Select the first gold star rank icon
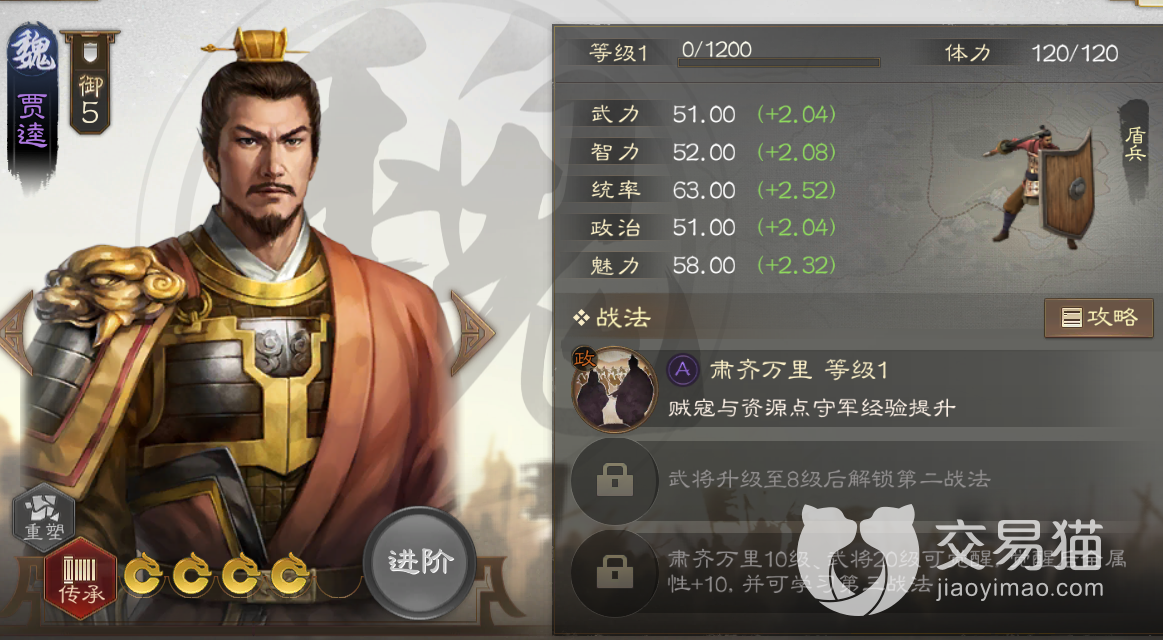Viewport: 1163px width, 640px height. [x=143, y=573]
